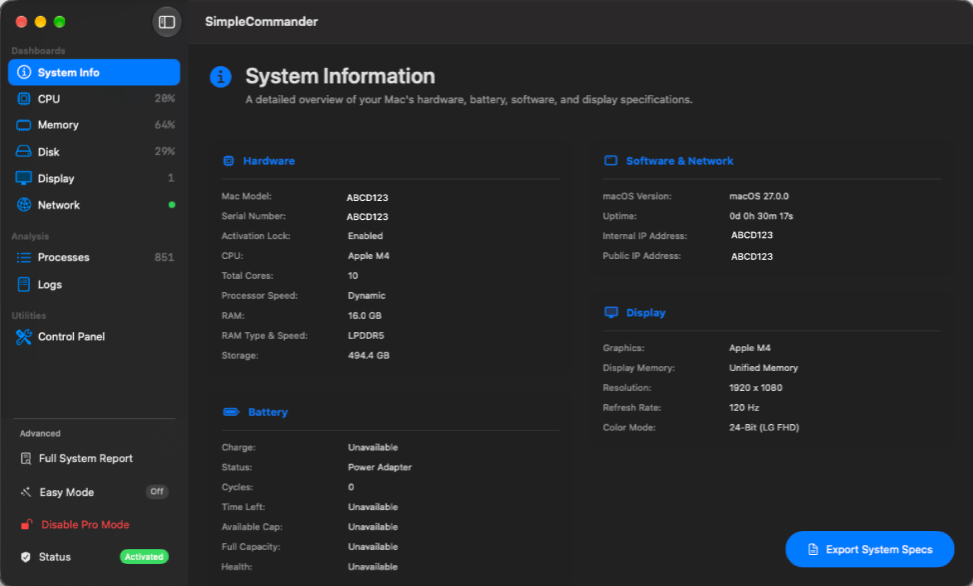Click the red unlock icon for Pro Mode

tap(25, 525)
